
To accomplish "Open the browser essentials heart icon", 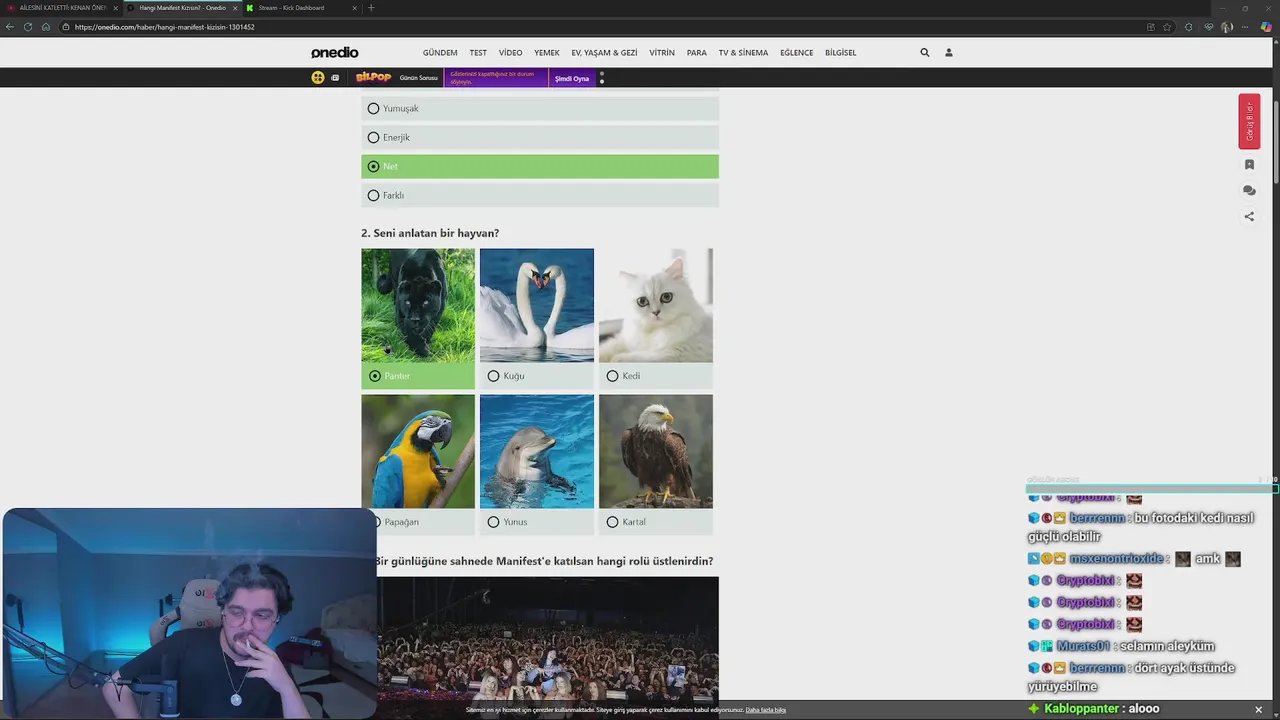I will tap(1209, 27).
